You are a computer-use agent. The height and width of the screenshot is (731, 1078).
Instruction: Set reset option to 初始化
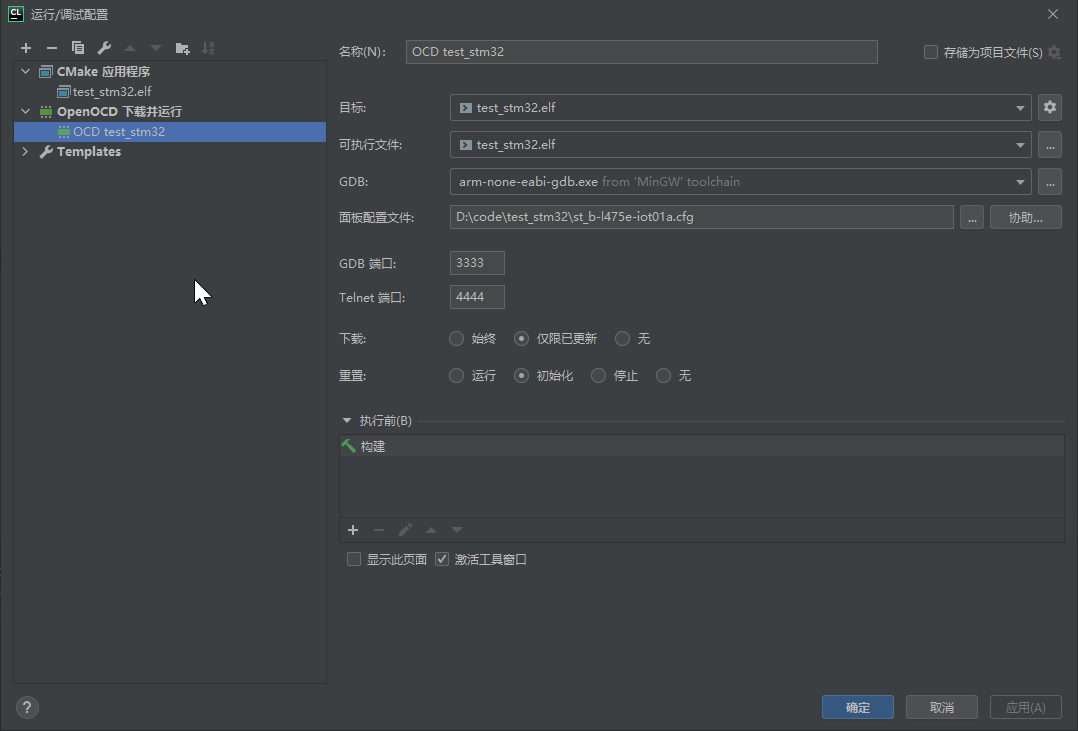coord(521,375)
